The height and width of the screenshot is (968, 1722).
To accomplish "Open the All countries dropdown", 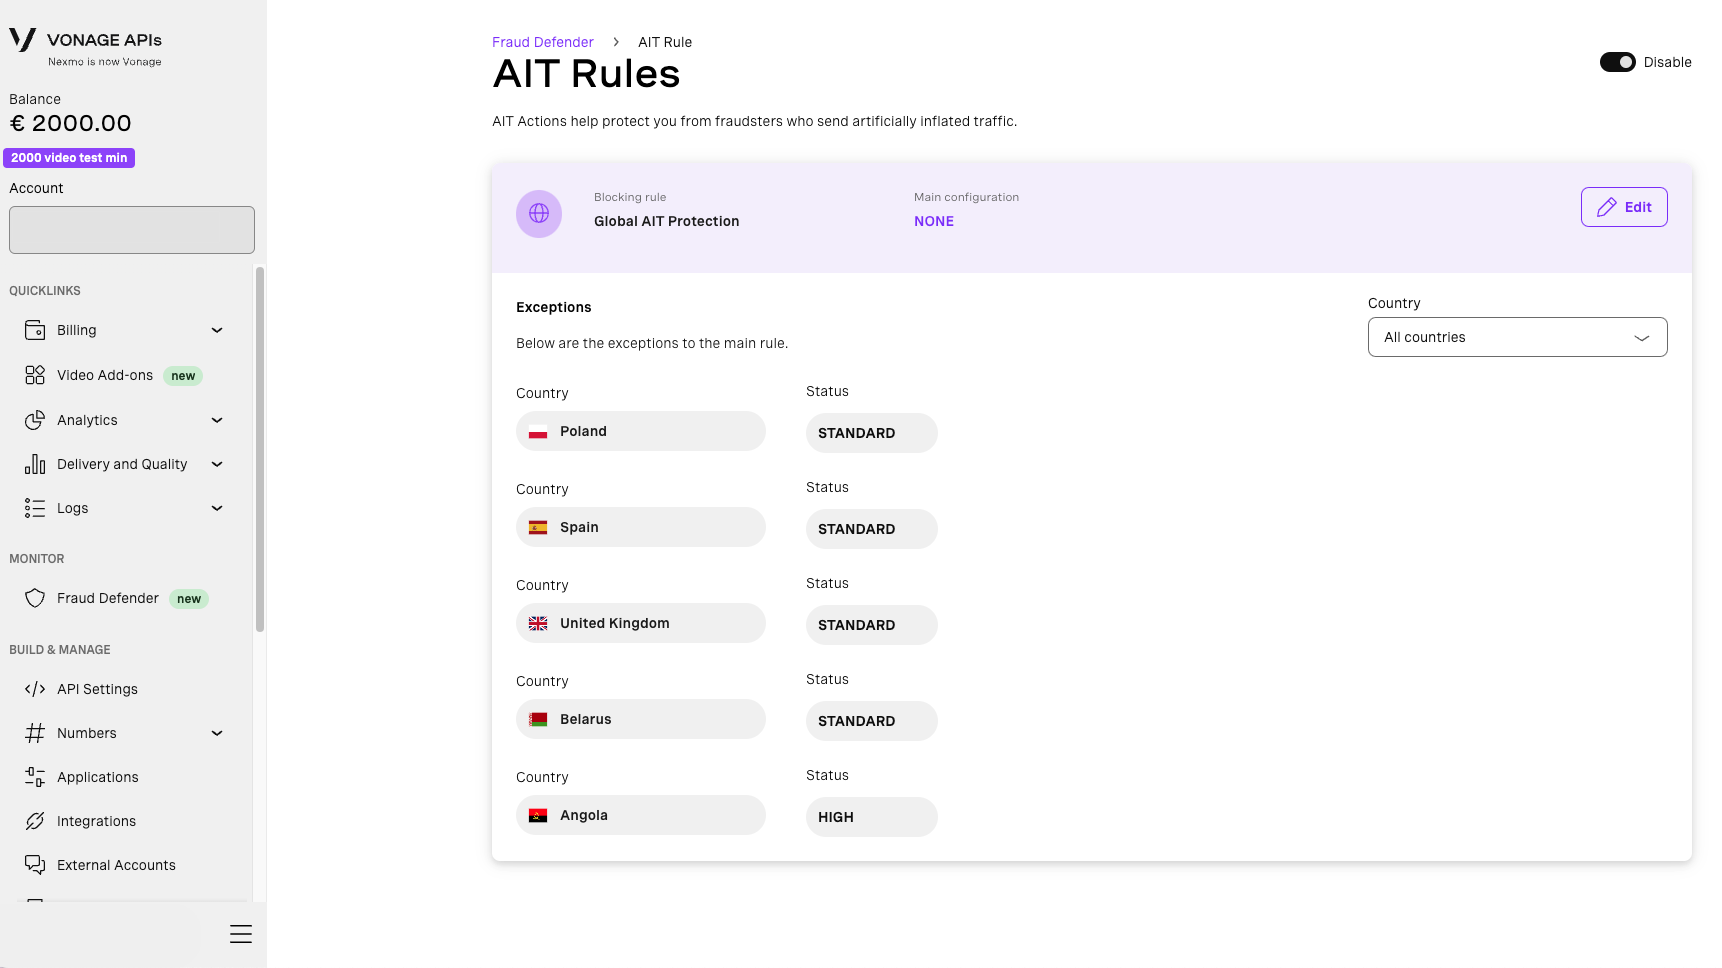I will pyautogui.click(x=1517, y=337).
